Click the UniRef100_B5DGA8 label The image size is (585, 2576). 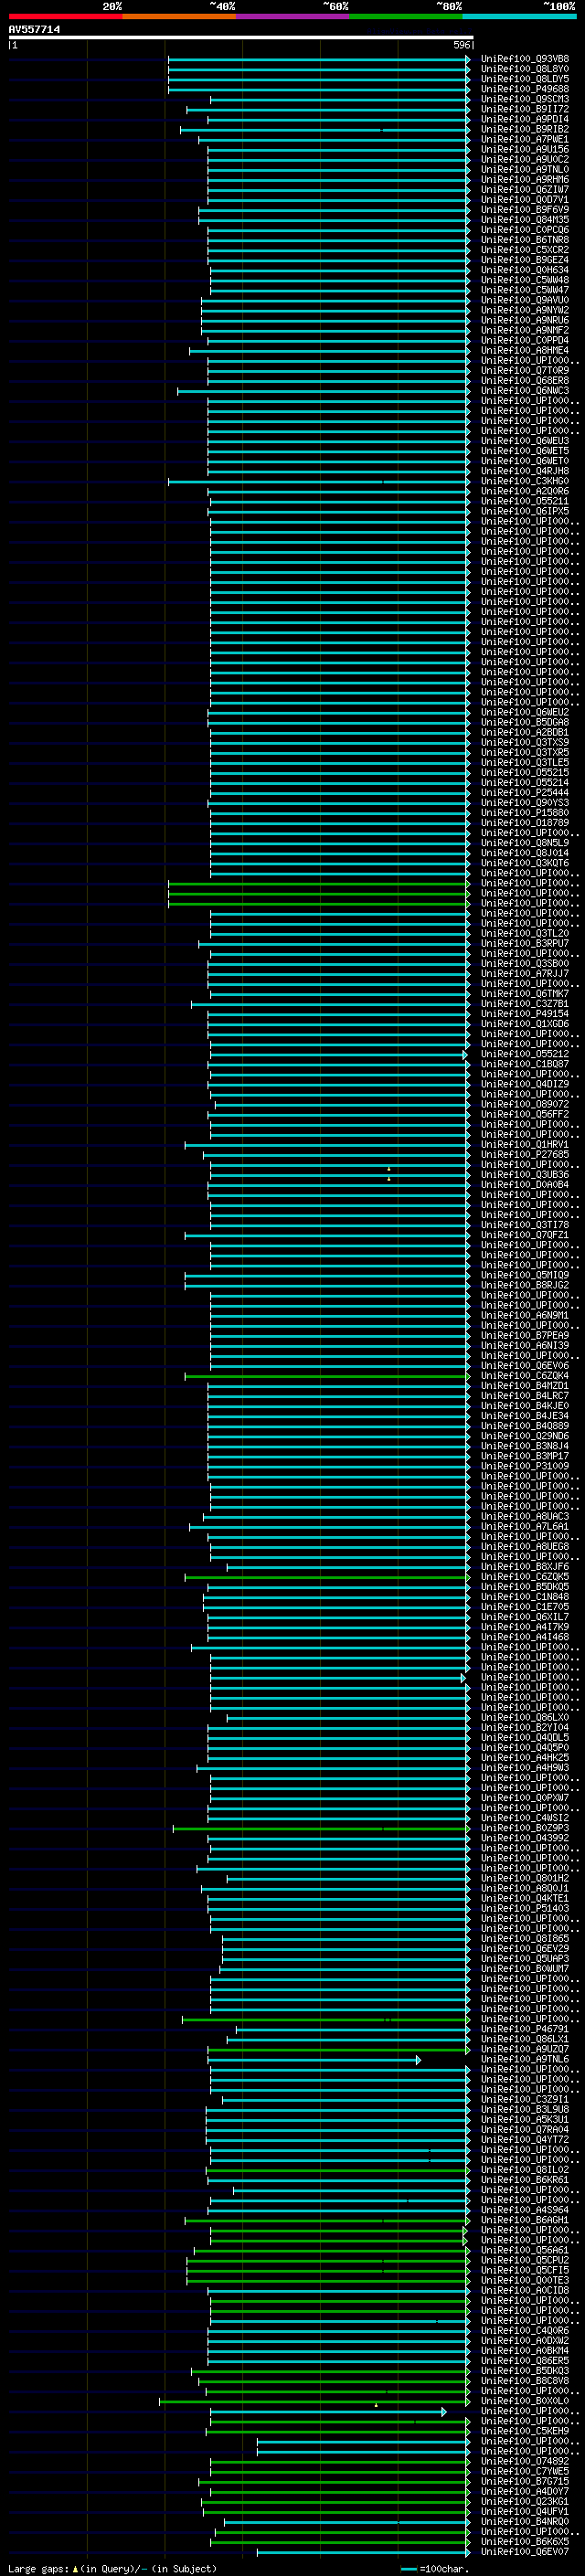[x=525, y=722]
